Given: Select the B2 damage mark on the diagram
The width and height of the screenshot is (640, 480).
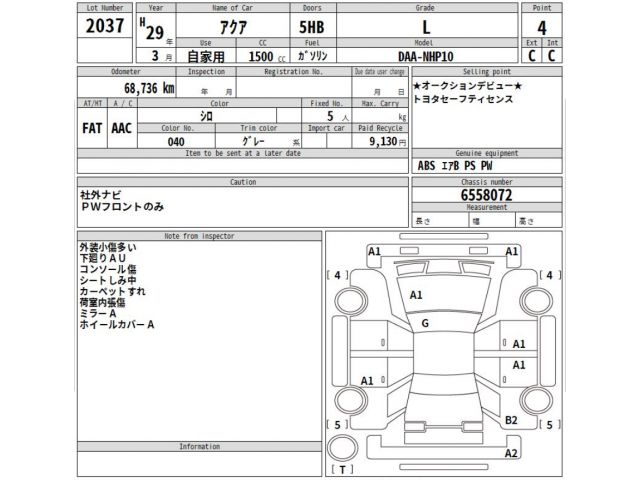Looking at the screenshot, I should pyautogui.click(x=511, y=419).
